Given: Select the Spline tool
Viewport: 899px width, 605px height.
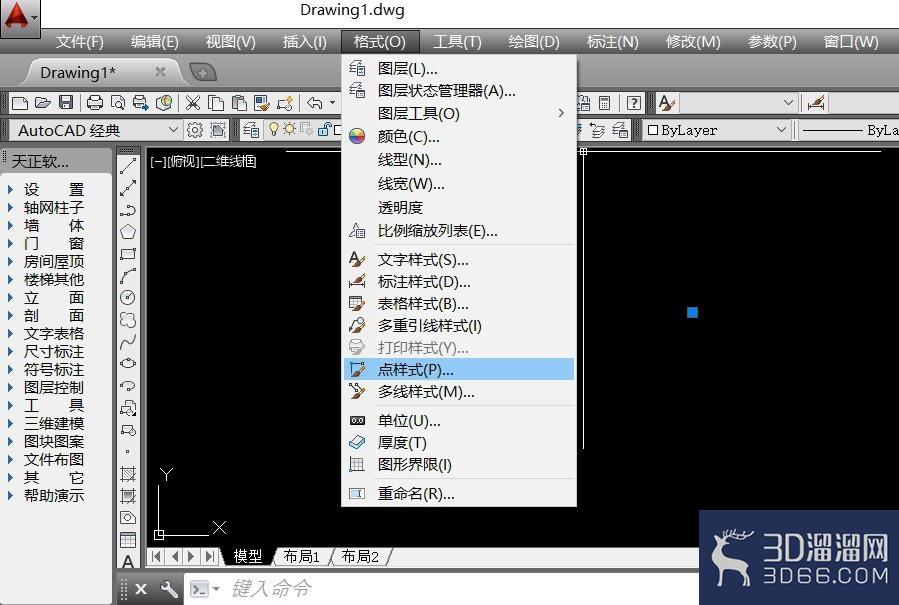Looking at the screenshot, I should pos(128,342).
